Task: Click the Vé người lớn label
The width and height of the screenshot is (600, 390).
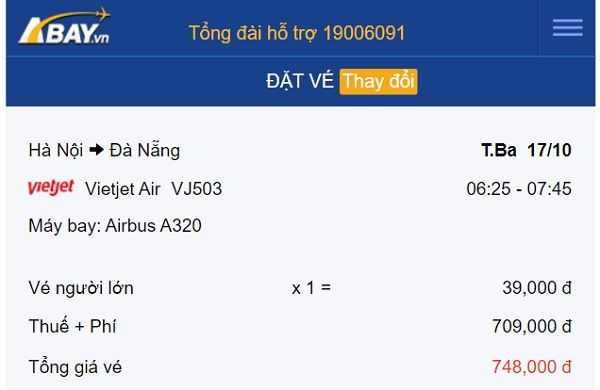Action: tap(81, 288)
